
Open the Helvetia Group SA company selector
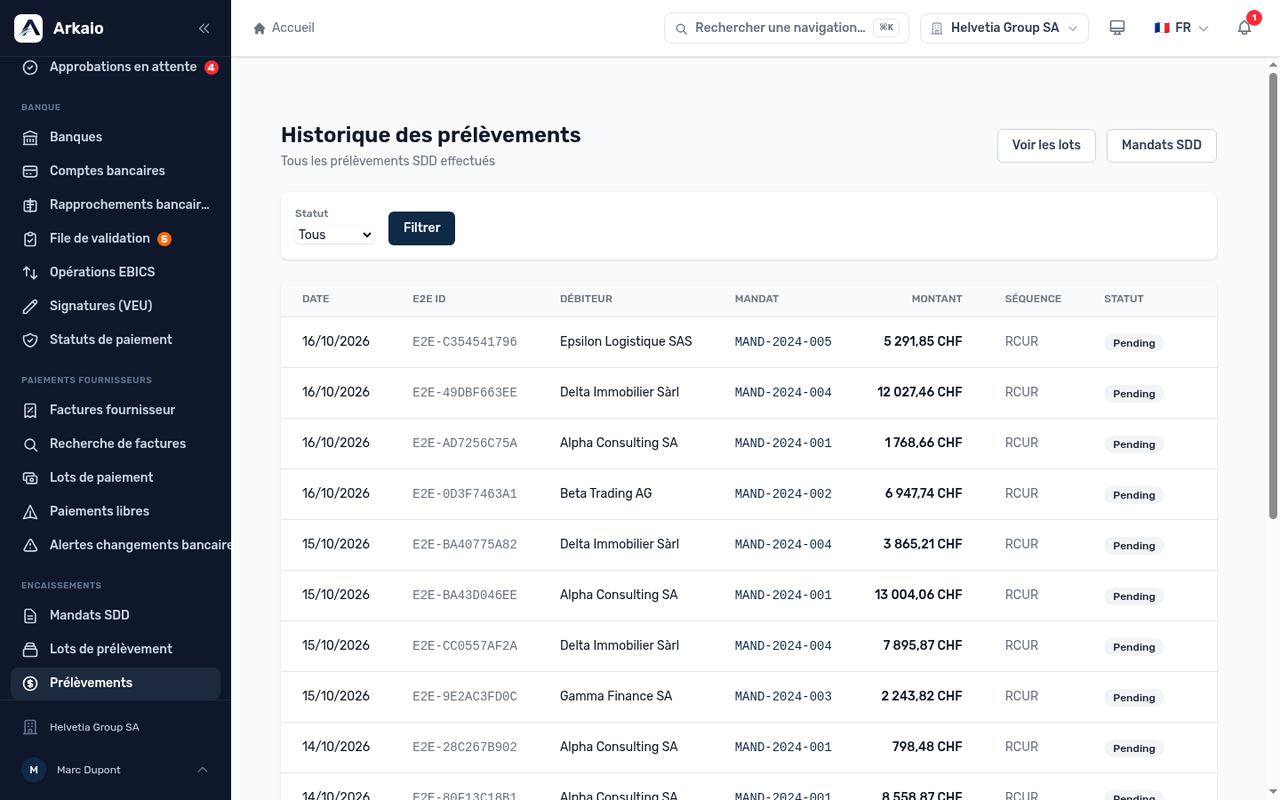[x=1005, y=28]
